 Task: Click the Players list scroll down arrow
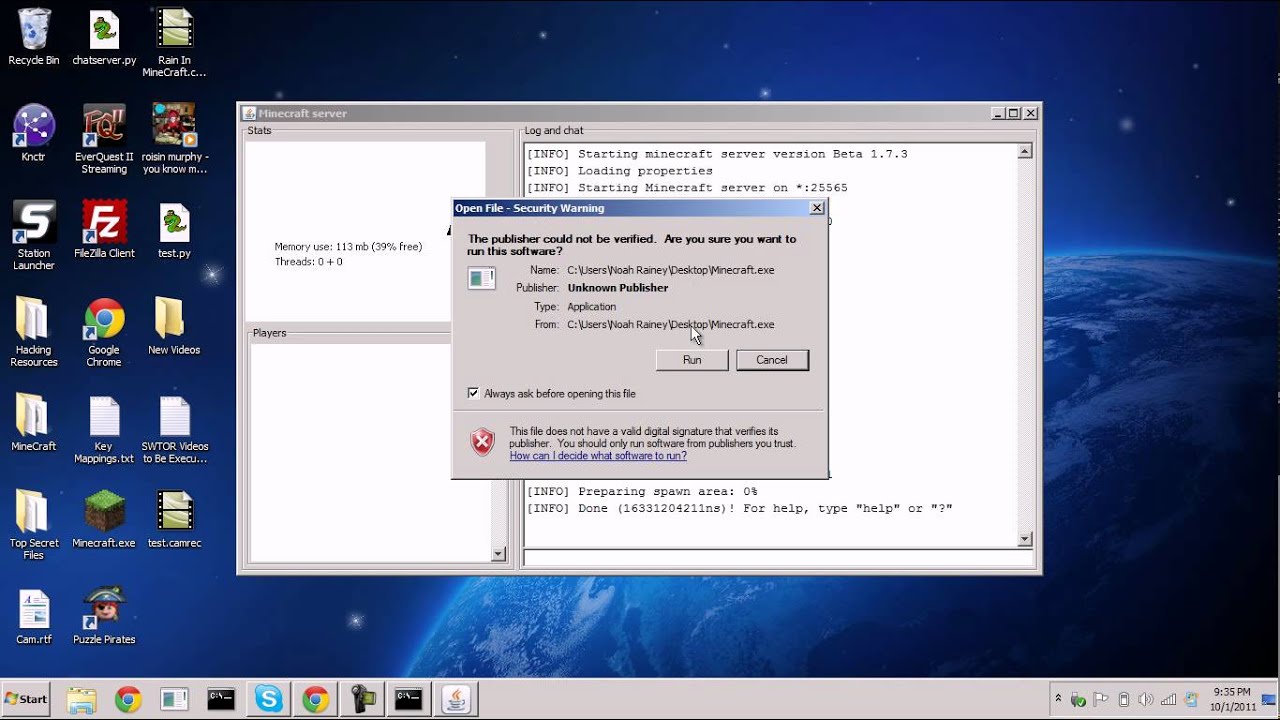498,554
